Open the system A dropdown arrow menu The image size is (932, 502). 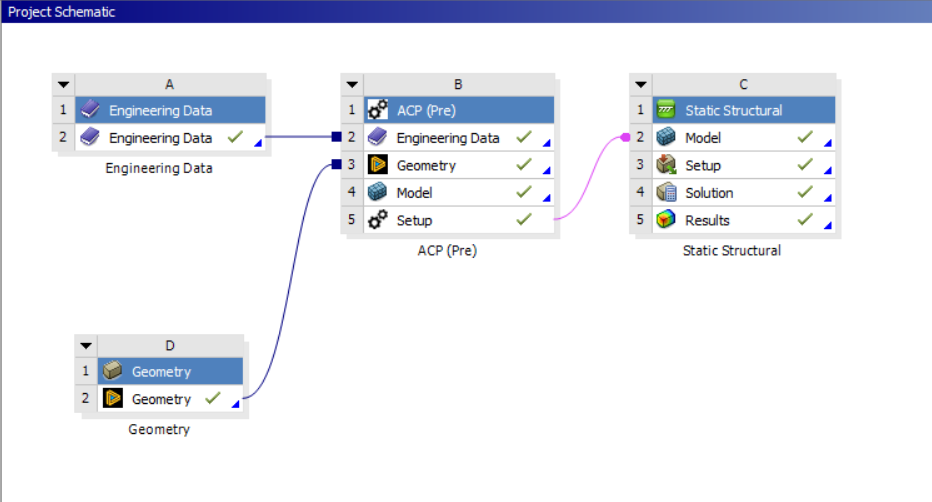pos(63,85)
